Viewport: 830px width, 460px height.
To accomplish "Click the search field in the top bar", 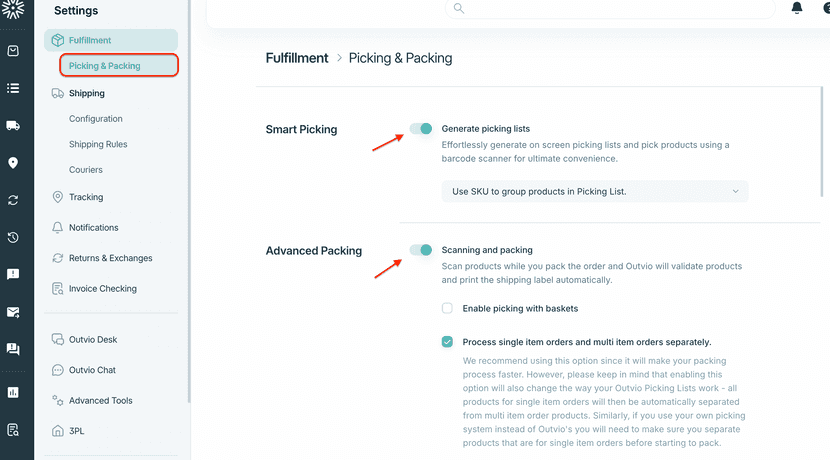I will point(610,8).
